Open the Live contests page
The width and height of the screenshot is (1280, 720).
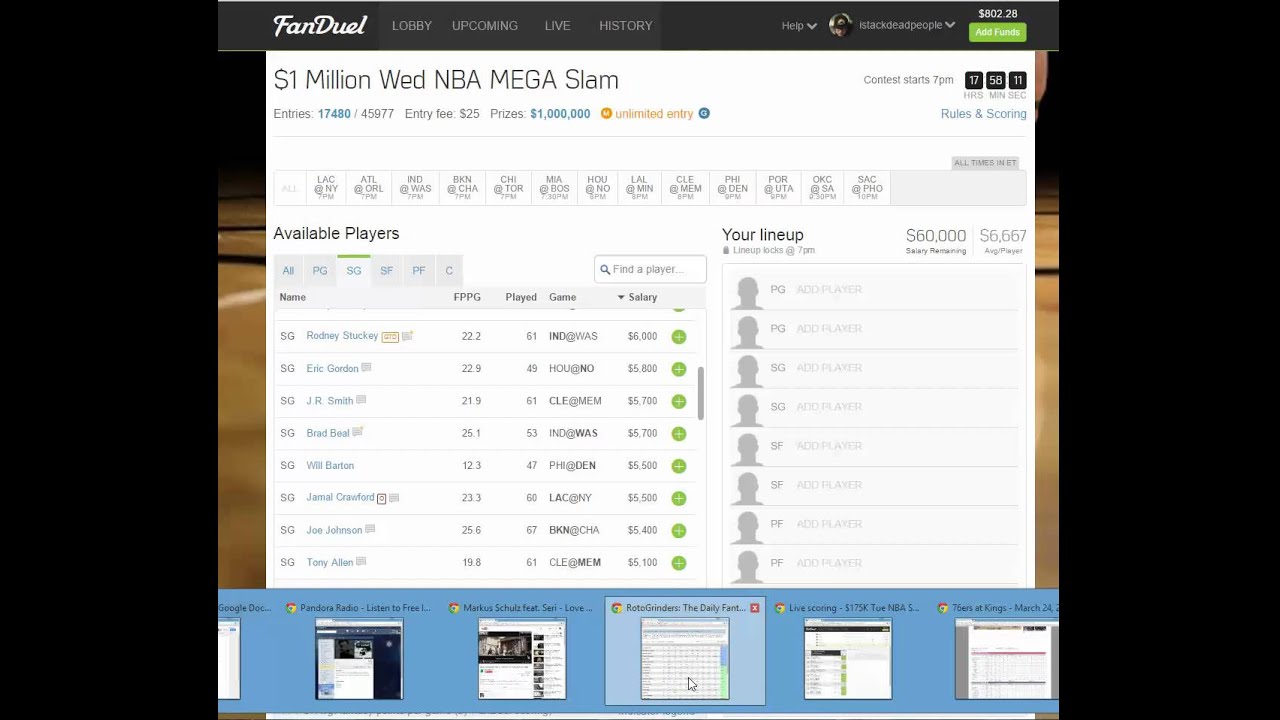point(558,26)
